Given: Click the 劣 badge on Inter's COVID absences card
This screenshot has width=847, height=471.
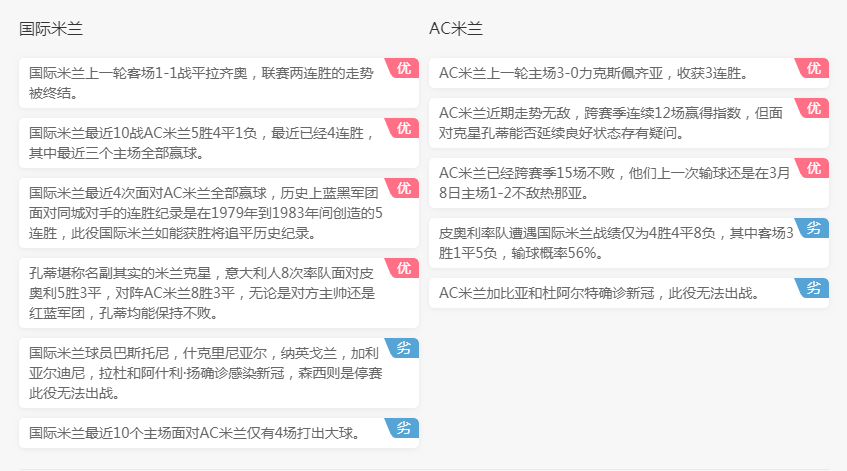Looking at the screenshot, I should click(x=403, y=348).
